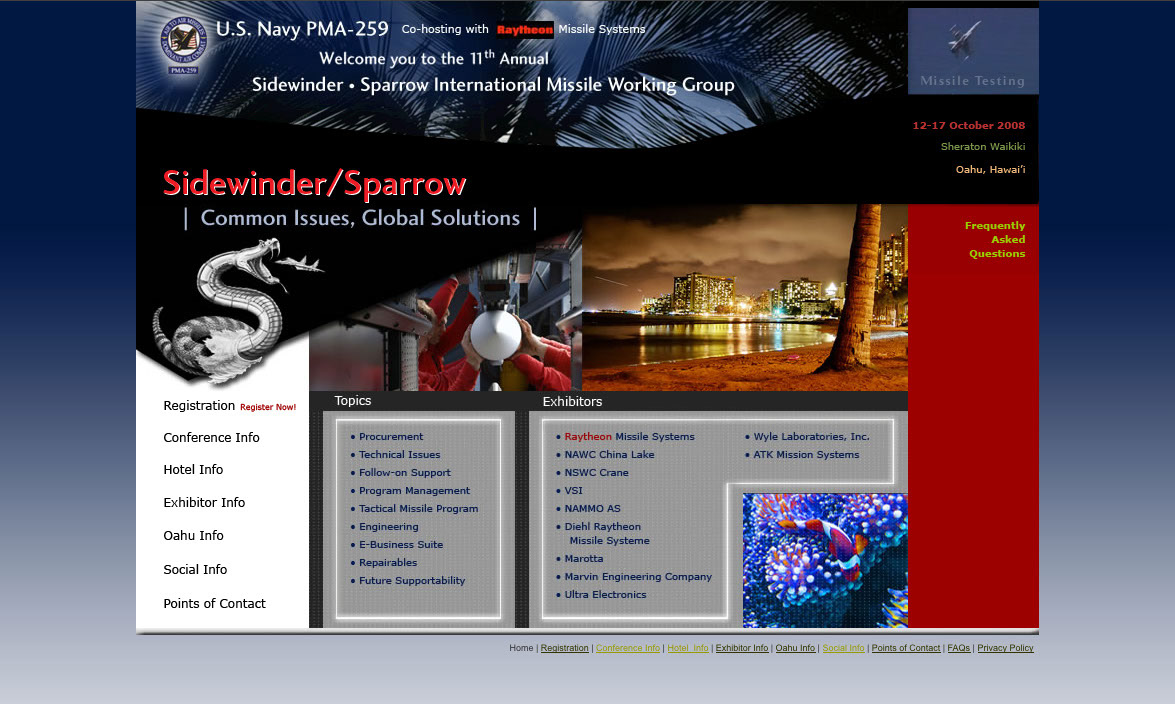Viewport: 1175px width, 704px height.
Task: Open Conference Info in the left menu
Action: coord(211,438)
